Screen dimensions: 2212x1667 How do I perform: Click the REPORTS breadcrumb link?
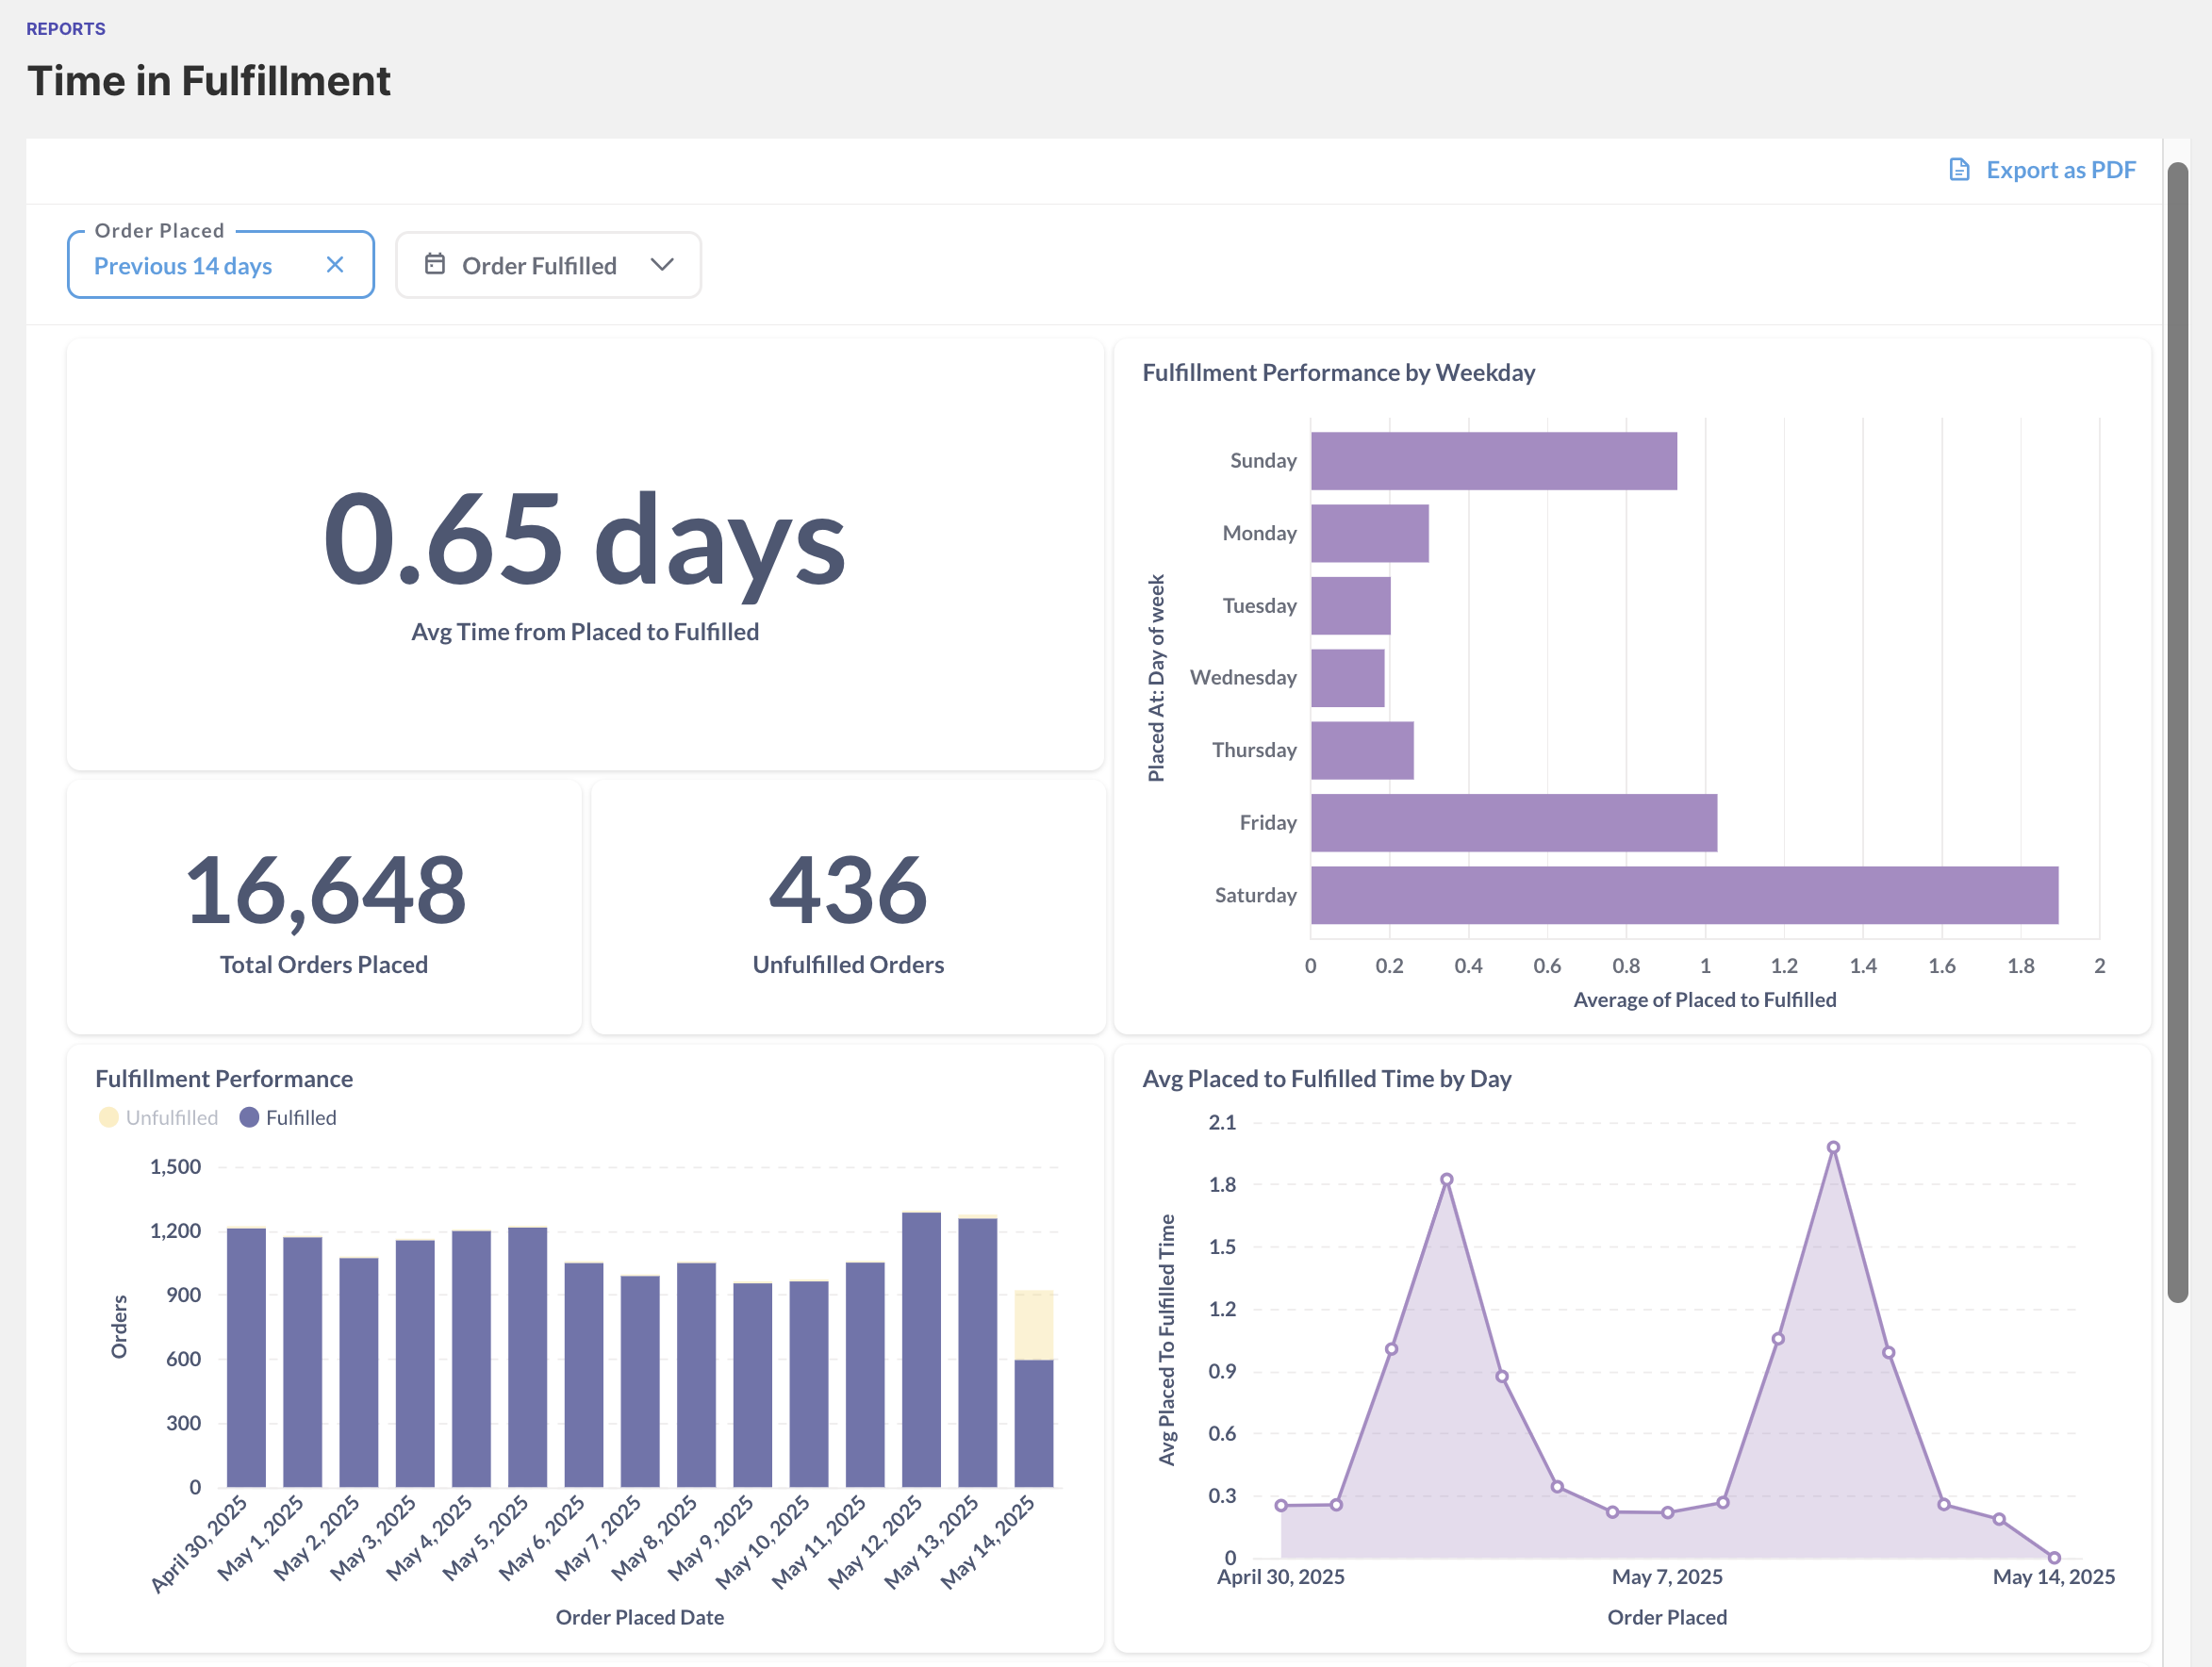[66, 29]
